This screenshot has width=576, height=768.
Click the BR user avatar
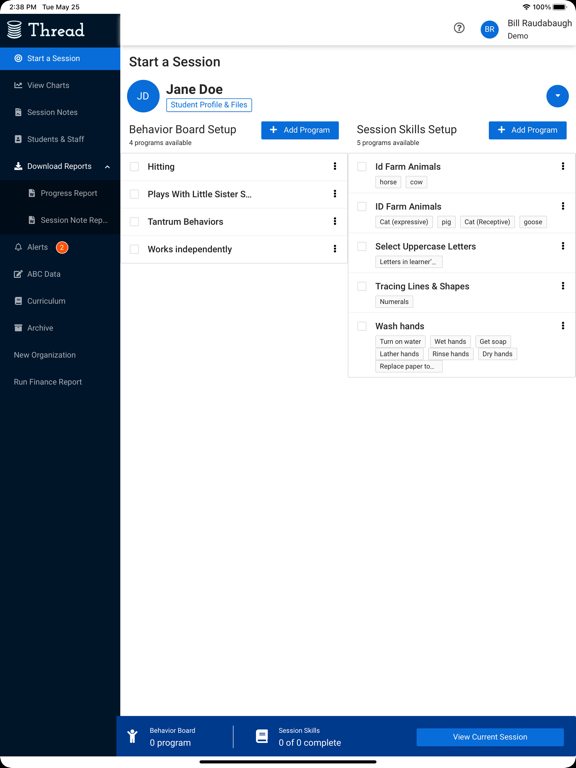point(489,29)
